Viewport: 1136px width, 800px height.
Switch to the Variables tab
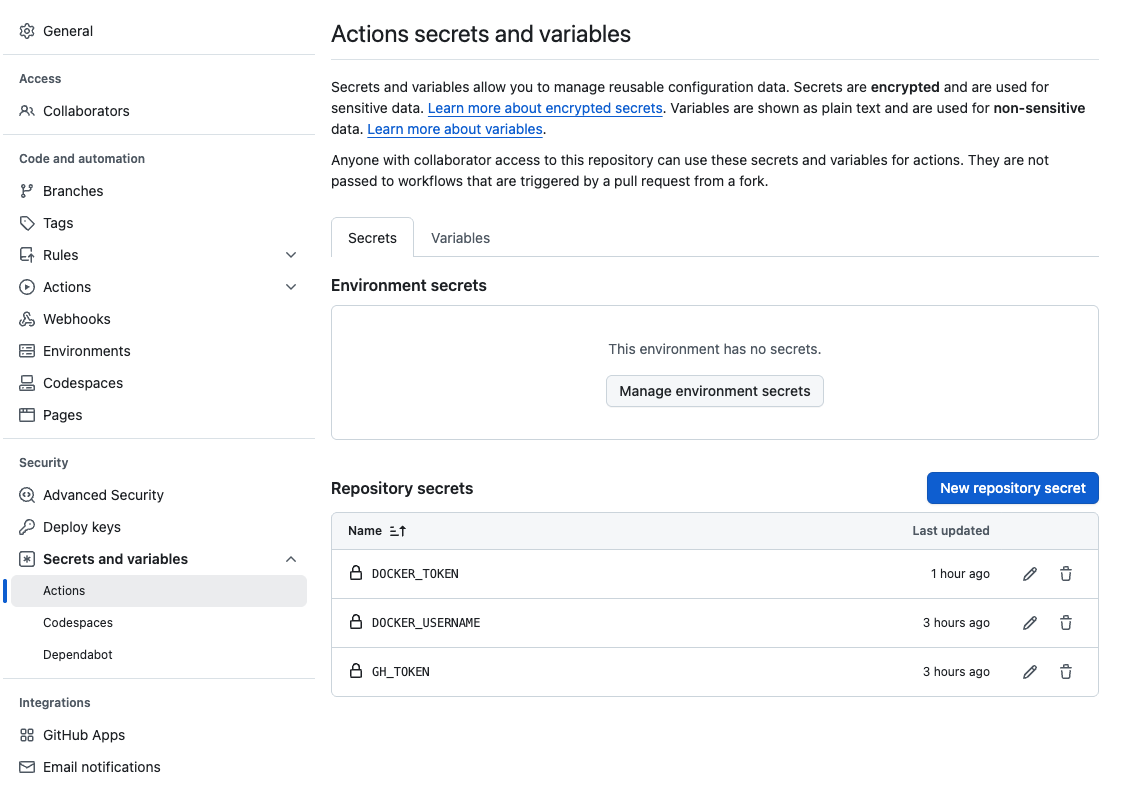[460, 238]
